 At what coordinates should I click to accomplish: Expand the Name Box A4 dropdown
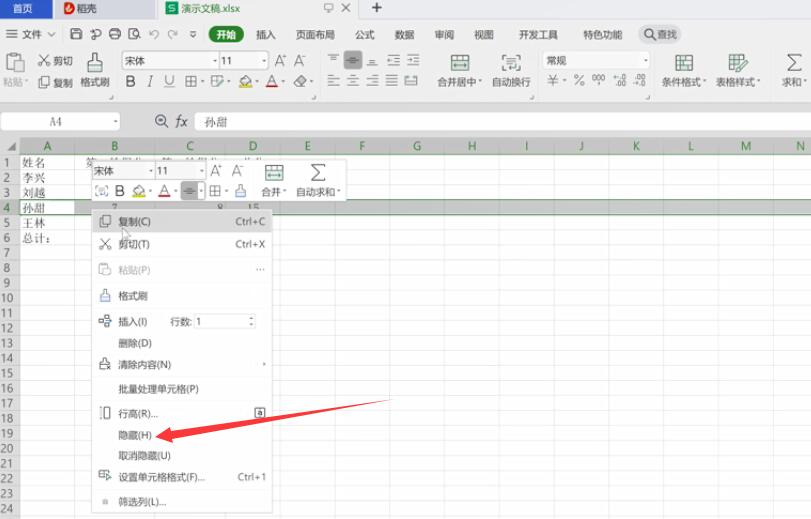click(x=115, y=122)
